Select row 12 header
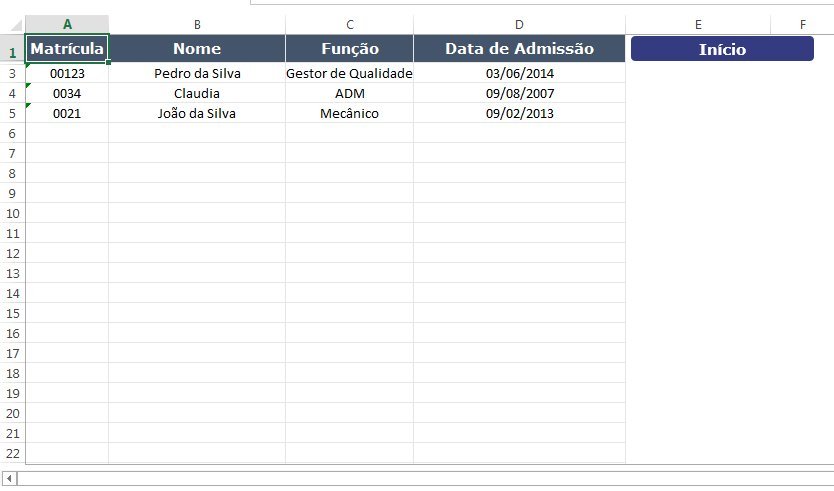Viewport: 834px width, 491px height. pos(12,253)
